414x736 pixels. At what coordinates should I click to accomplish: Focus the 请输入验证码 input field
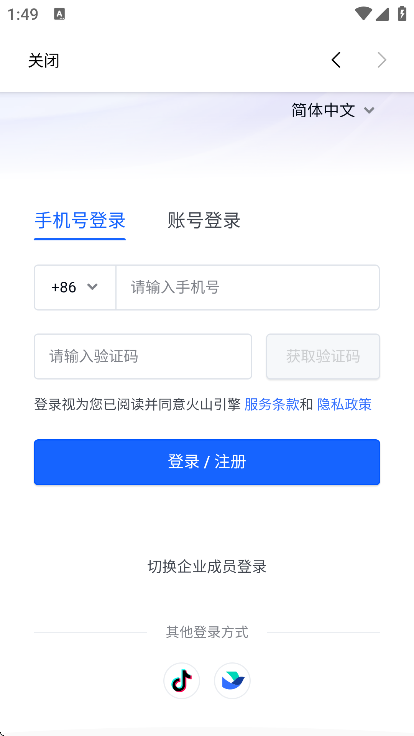[x=143, y=356]
